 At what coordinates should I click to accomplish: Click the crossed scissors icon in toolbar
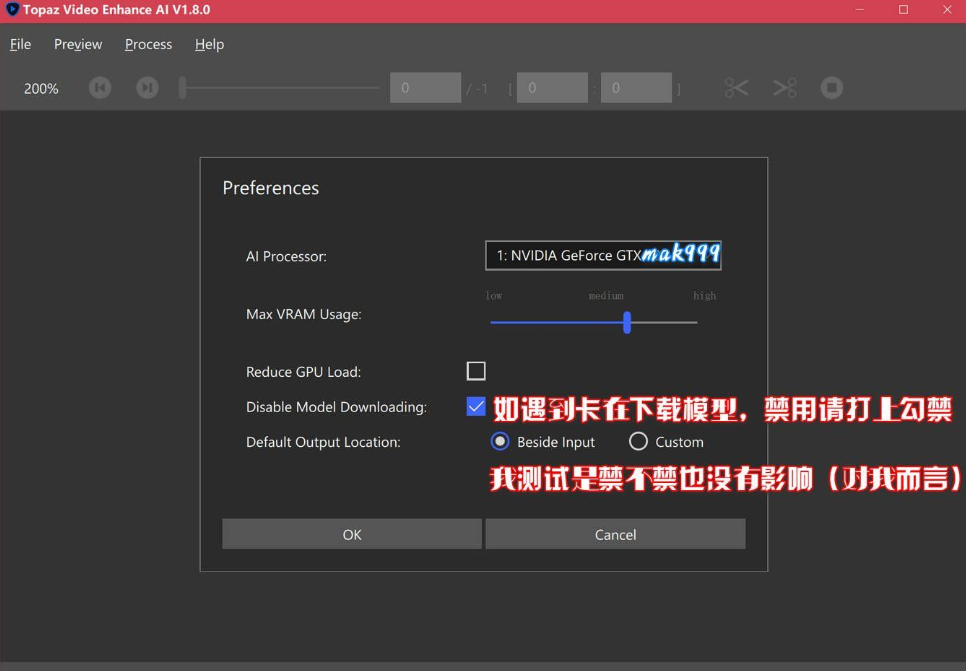(x=785, y=88)
